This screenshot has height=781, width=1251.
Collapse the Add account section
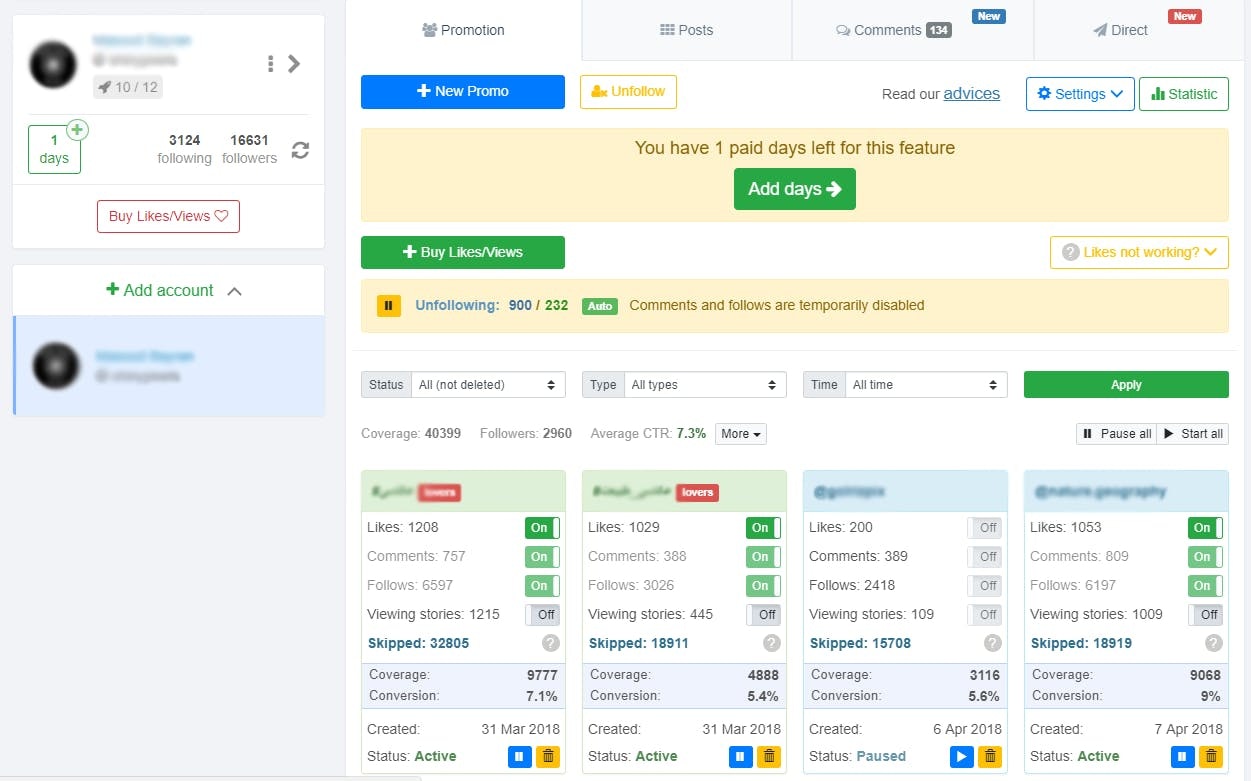pos(234,290)
